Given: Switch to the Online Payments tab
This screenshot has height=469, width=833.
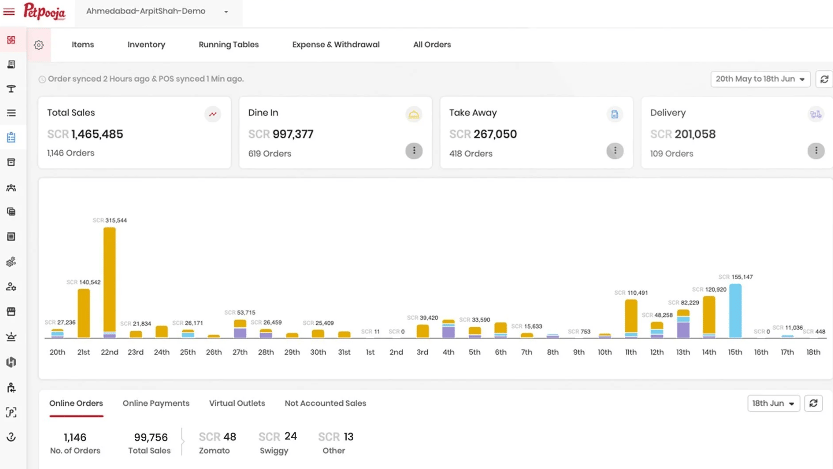Looking at the screenshot, I should tap(156, 403).
